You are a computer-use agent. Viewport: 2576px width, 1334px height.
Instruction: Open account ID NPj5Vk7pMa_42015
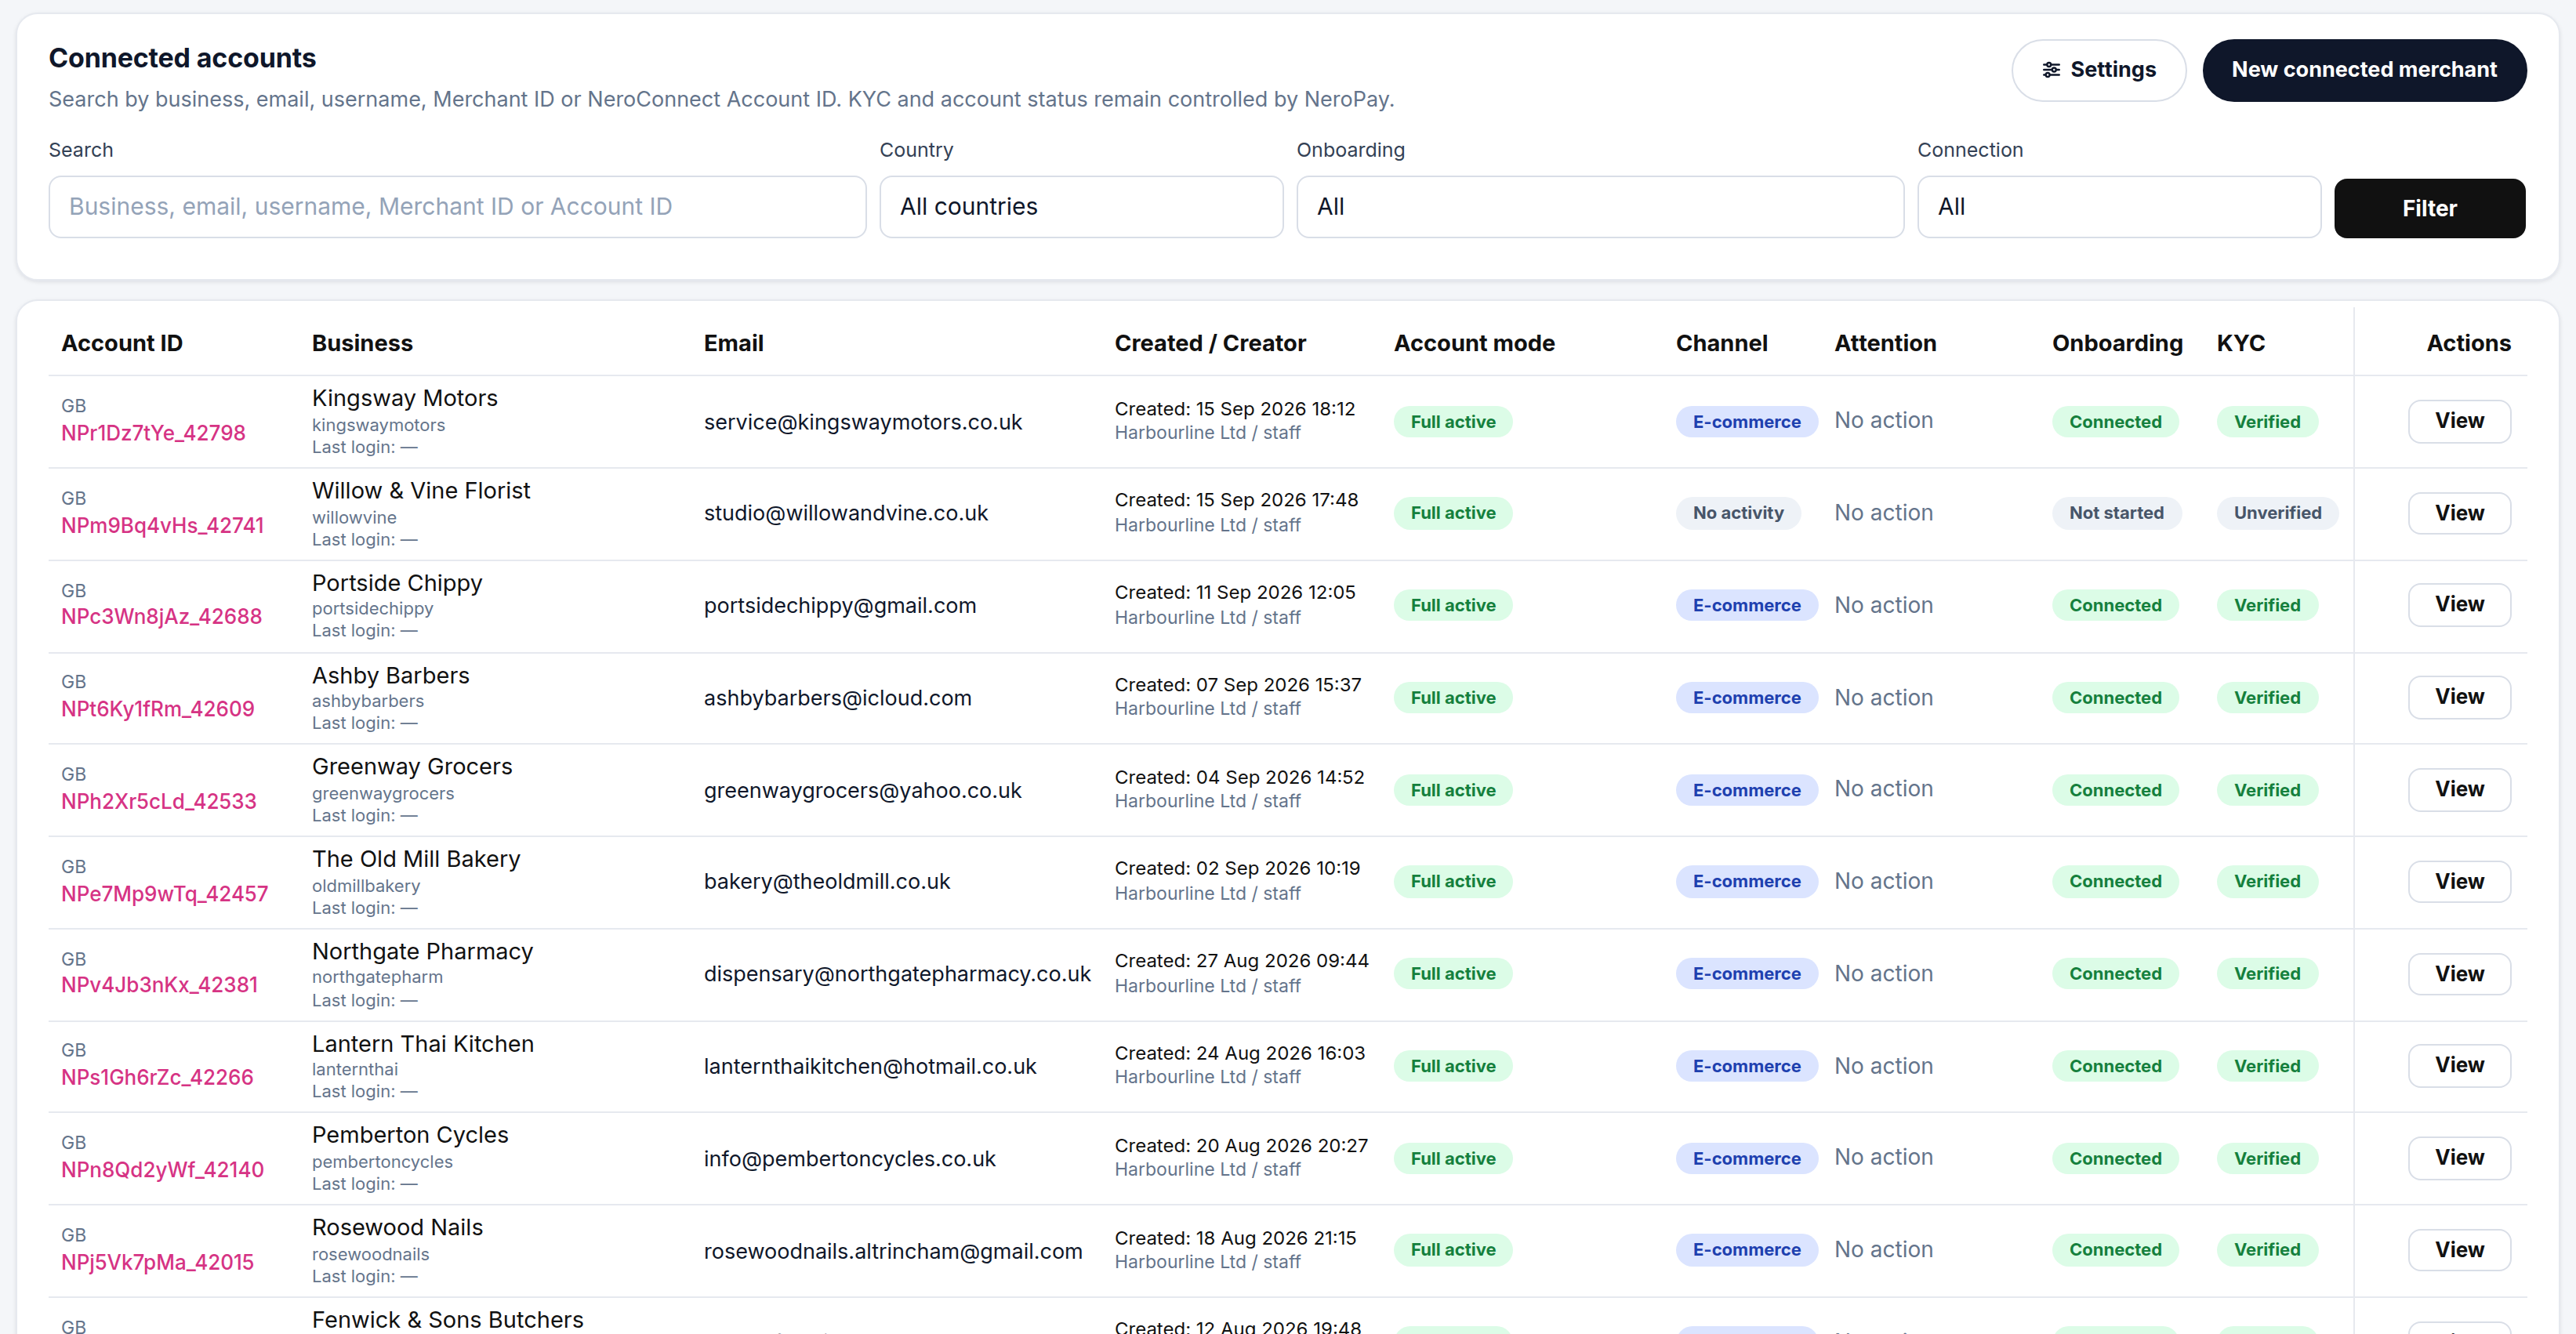tap(157, 1263)
